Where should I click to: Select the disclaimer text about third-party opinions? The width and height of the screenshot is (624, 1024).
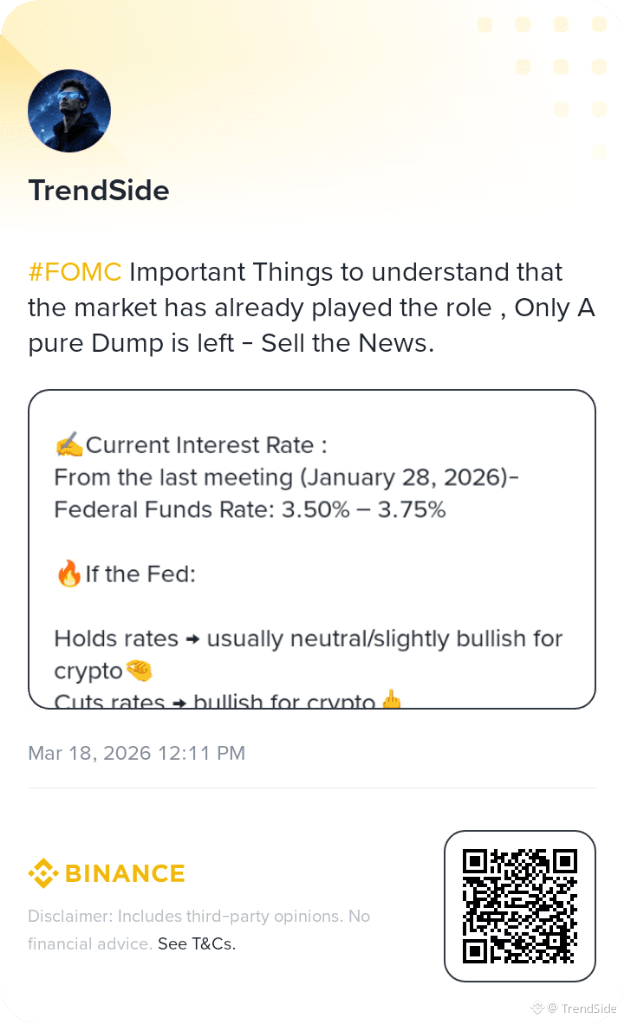click(198, 930)
